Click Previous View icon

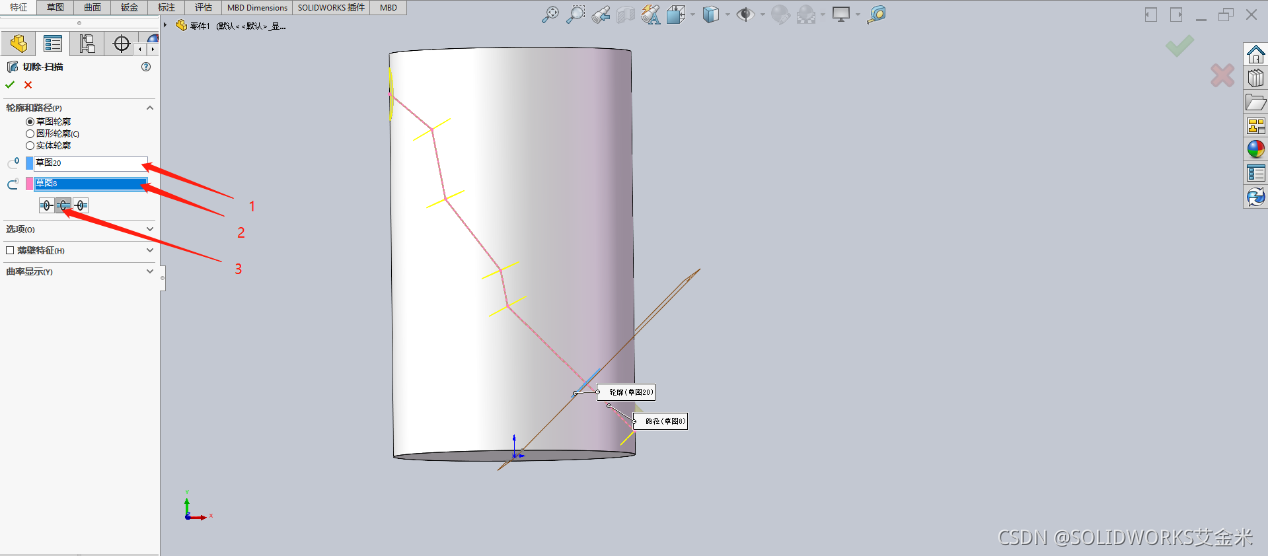[601, 14]
